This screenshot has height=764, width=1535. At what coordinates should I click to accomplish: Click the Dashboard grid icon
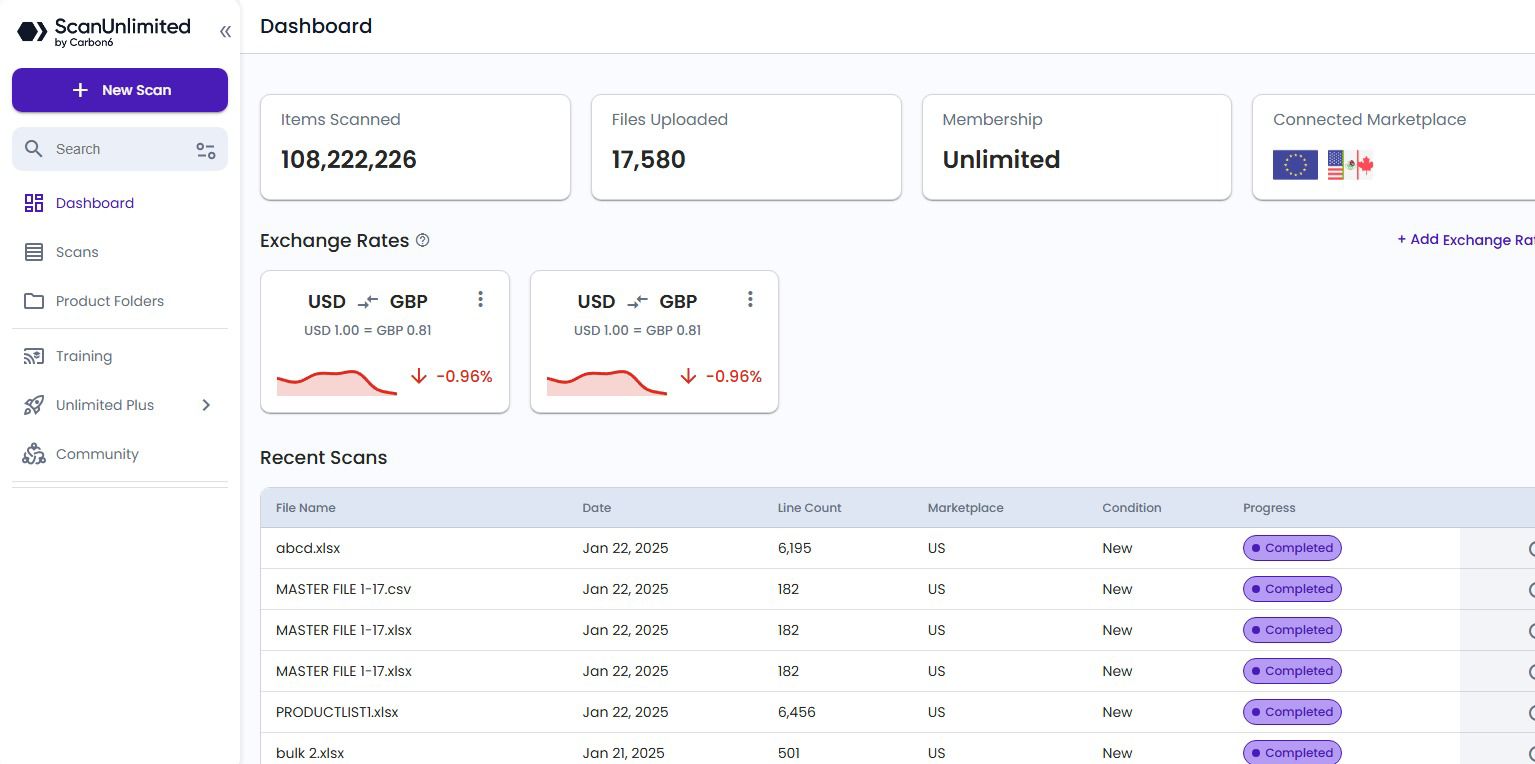(34, 203)
